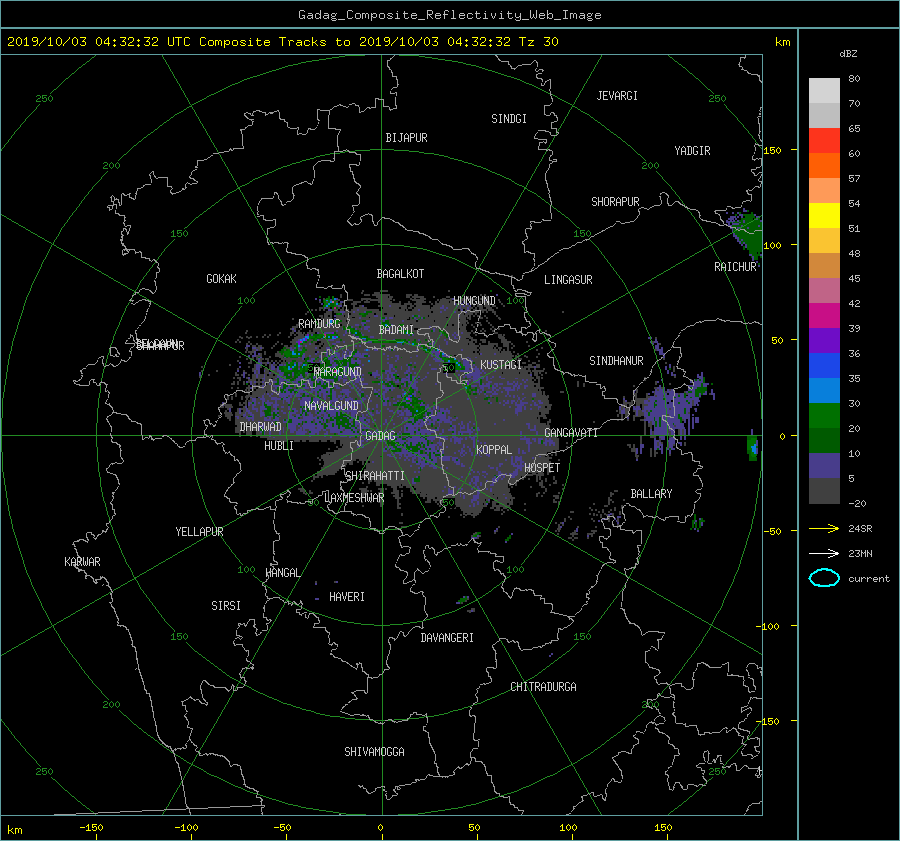Click the JEVARGI city label
The image size is (900, 841).
point(617,96)
